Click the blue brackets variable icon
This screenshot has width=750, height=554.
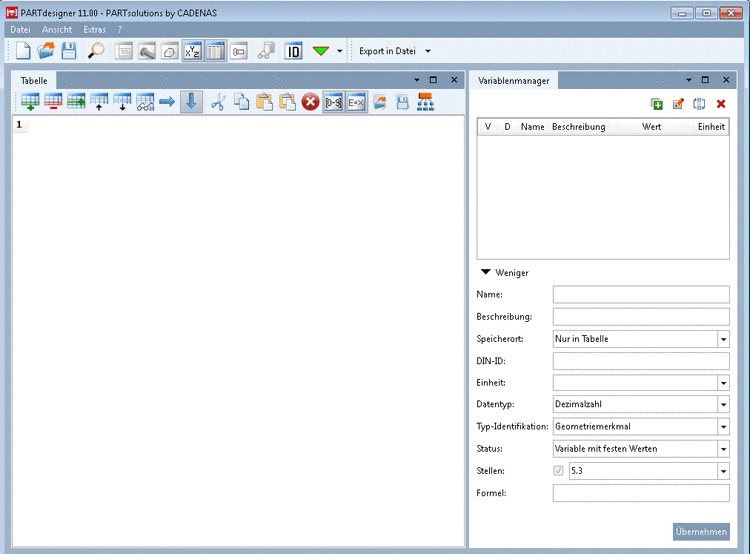coord(699,104)
